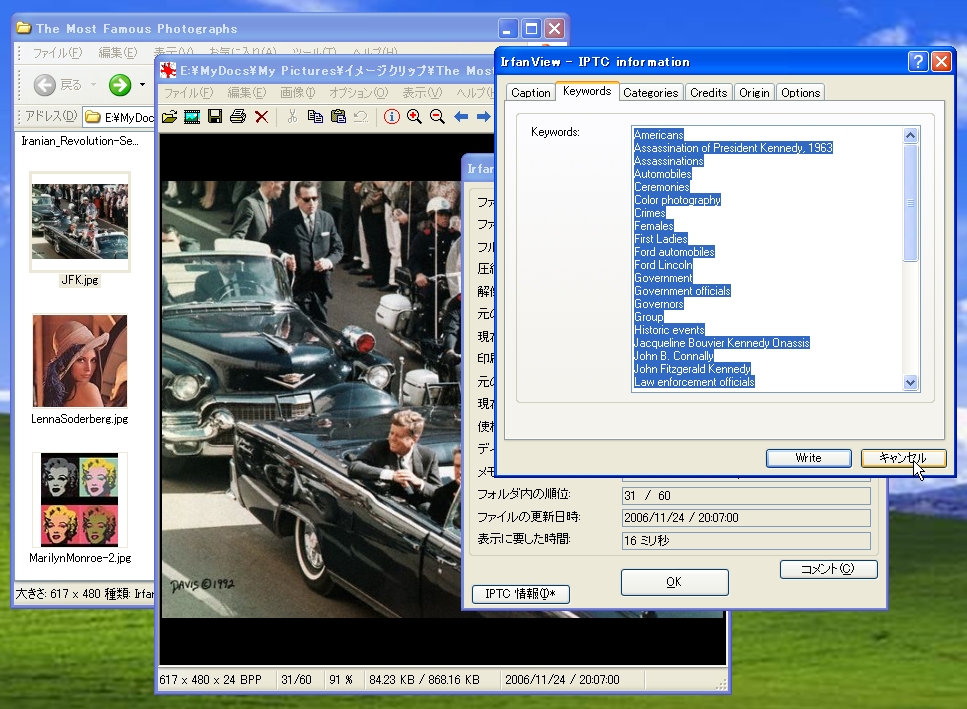
Task: Click keyword 'John Fitzgerald Kennedy'
Action: [x=692, y=369]
